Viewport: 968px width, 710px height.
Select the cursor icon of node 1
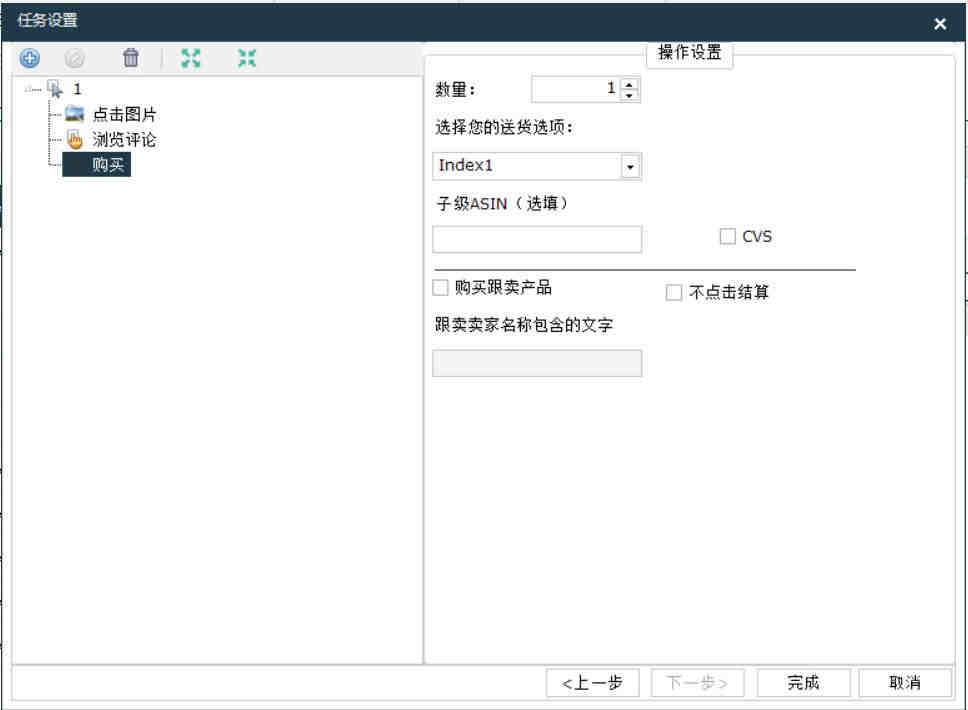click(x=56, y=89)
